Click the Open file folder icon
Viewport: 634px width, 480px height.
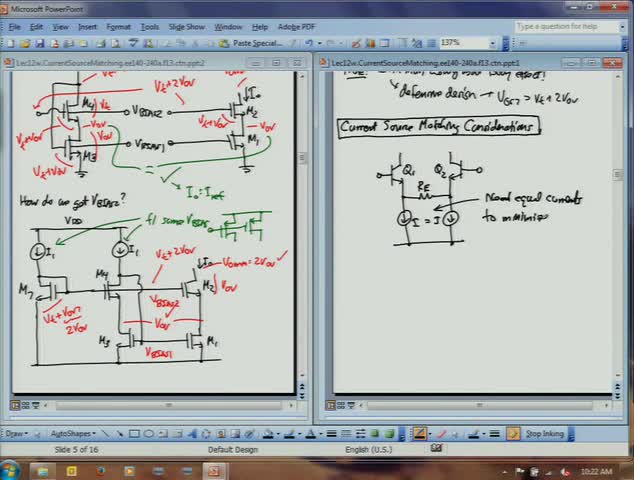tap(25, 43)
